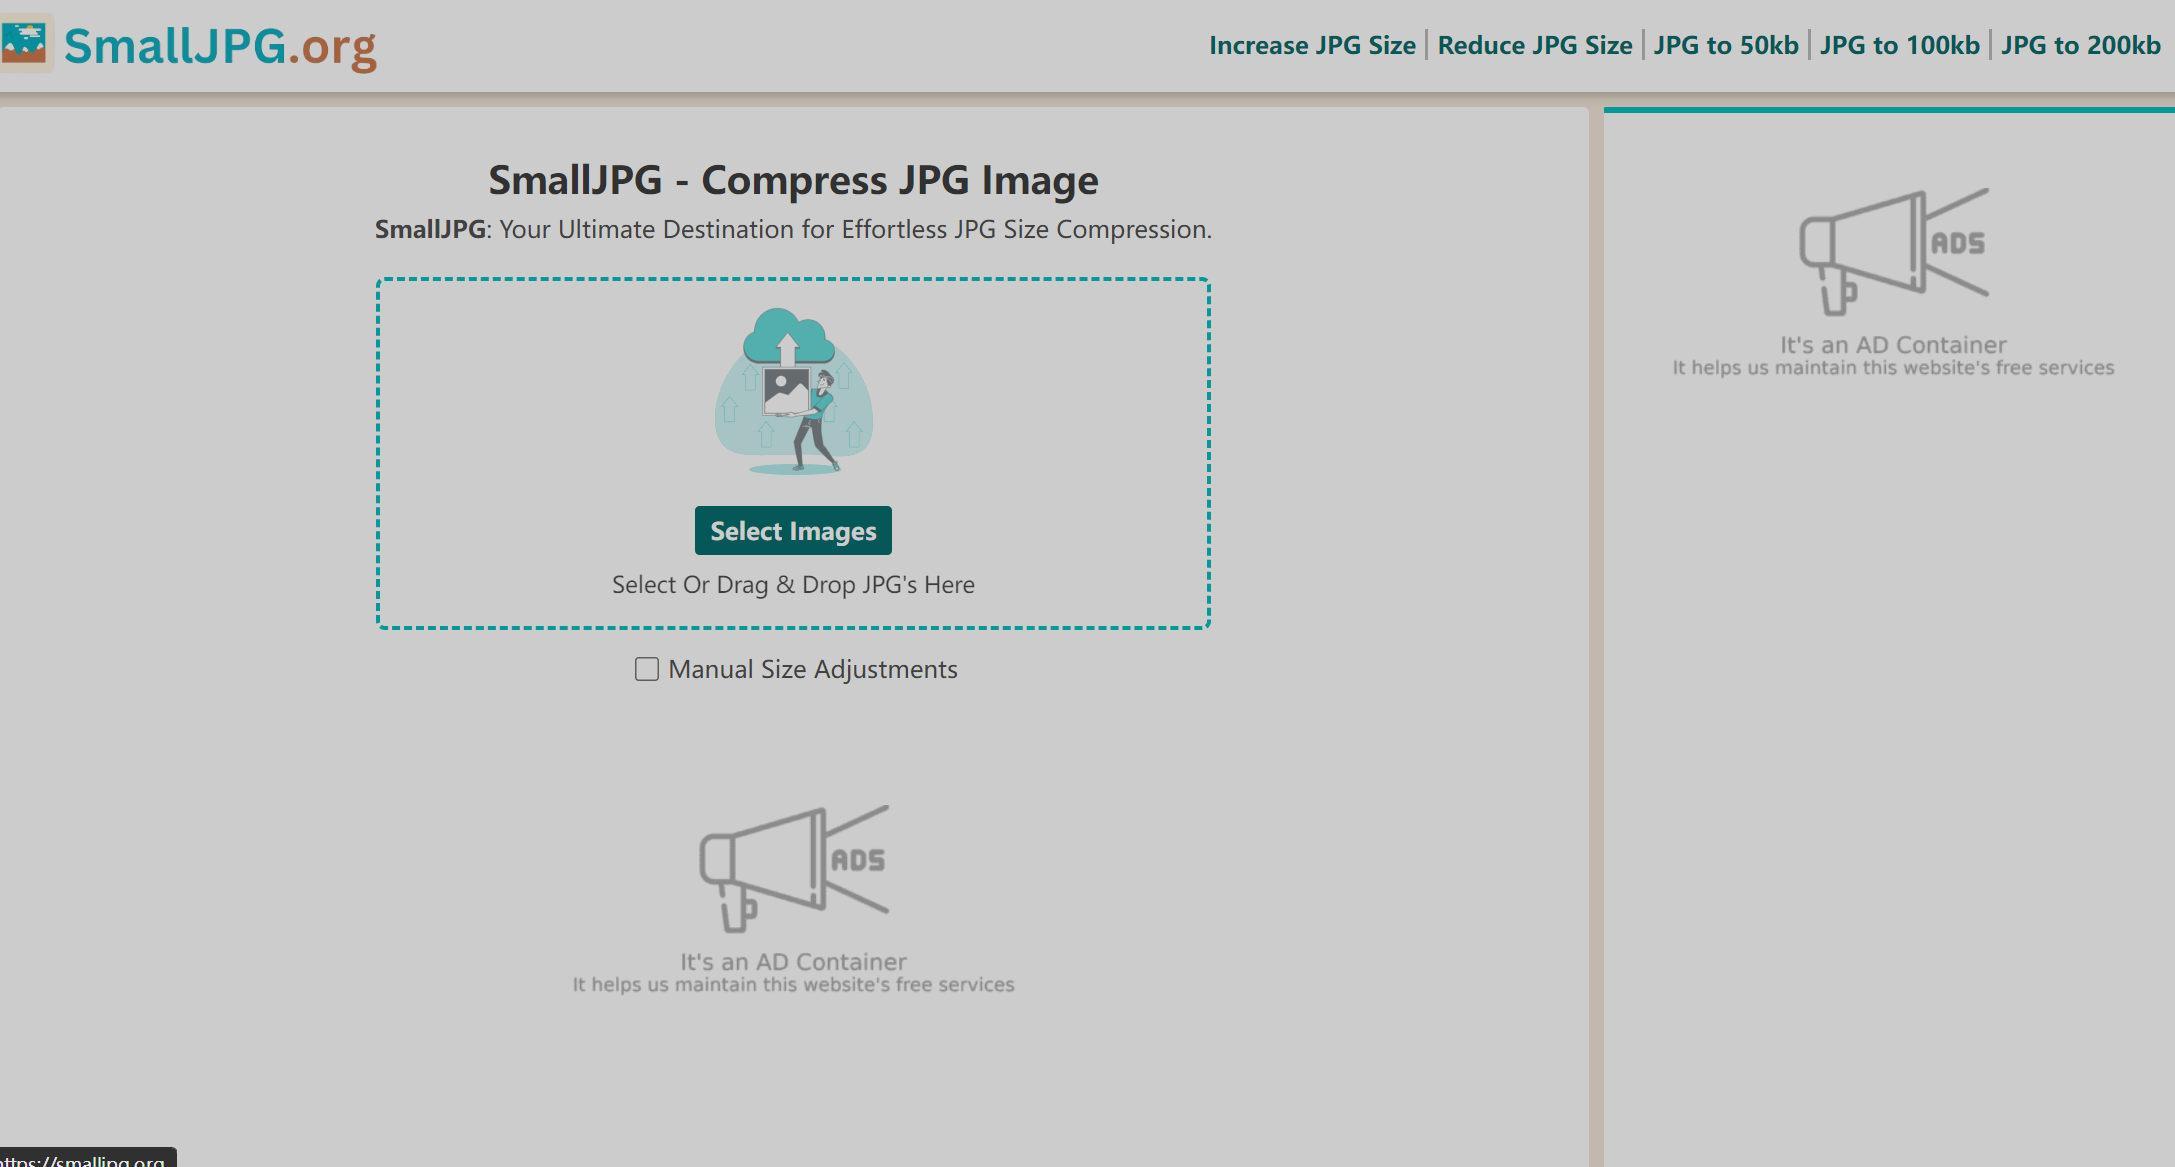Click the Select Or Drag & Drop text
Screen dimensions: 2175x1167
tap(793, 584)
